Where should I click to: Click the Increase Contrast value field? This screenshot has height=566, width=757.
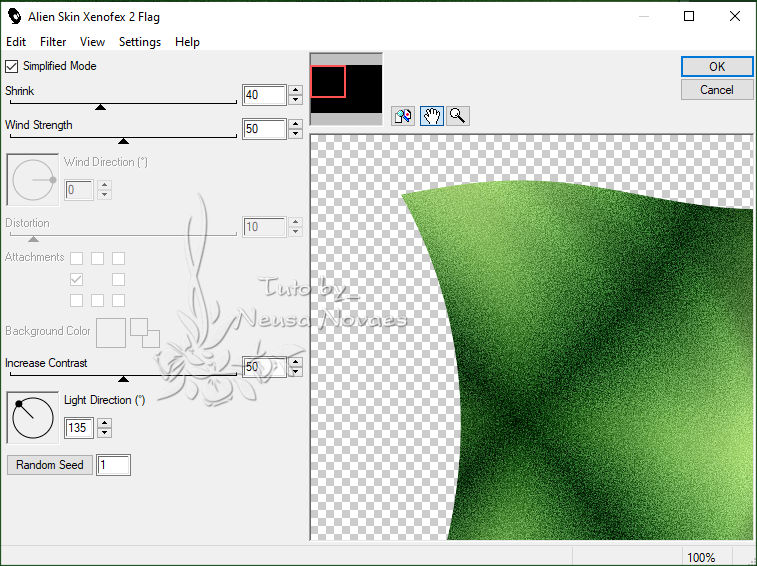point(264,367)
